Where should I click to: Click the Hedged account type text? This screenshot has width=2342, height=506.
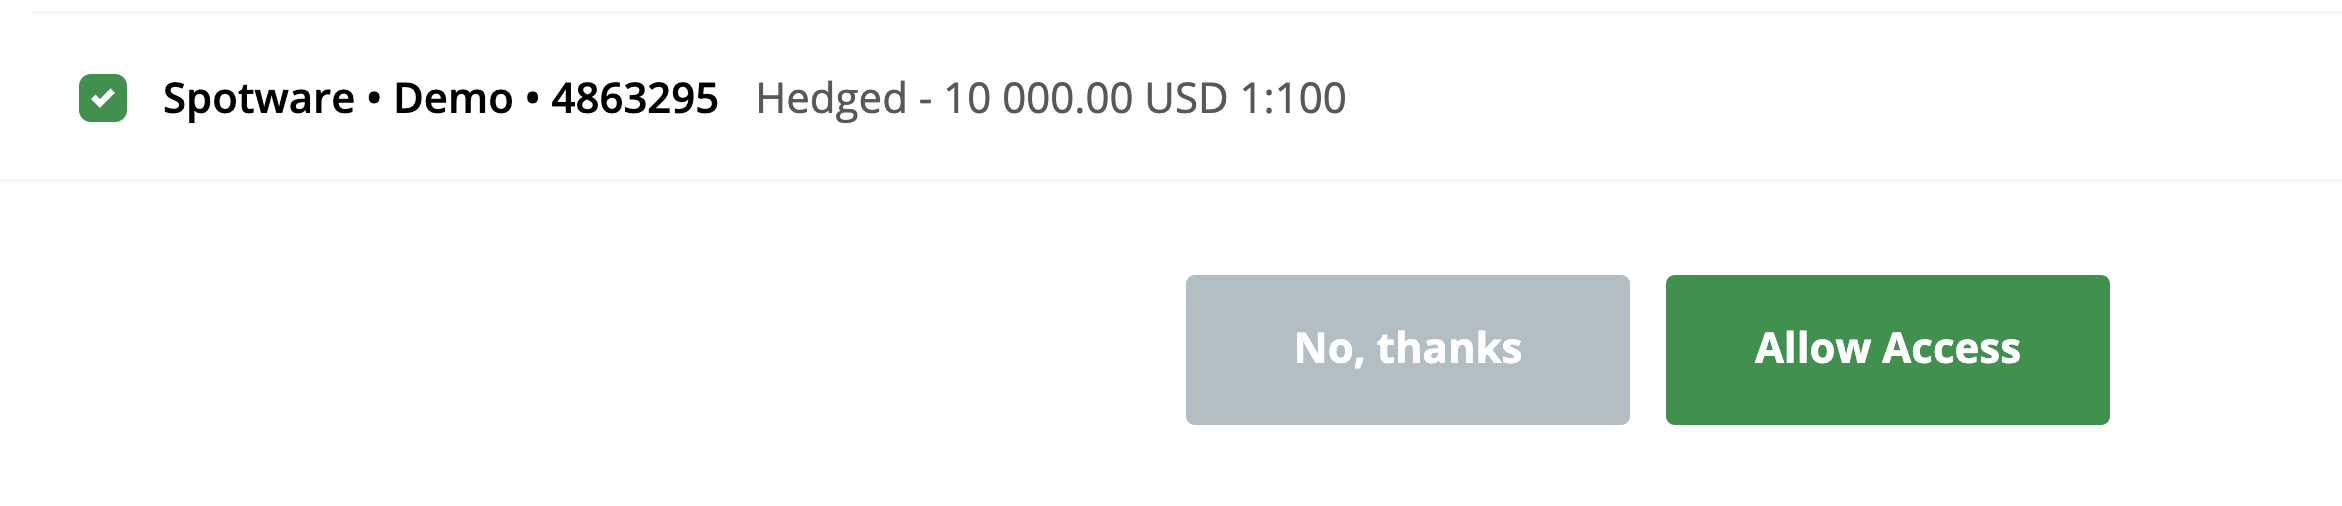click(x=831, y=99)
